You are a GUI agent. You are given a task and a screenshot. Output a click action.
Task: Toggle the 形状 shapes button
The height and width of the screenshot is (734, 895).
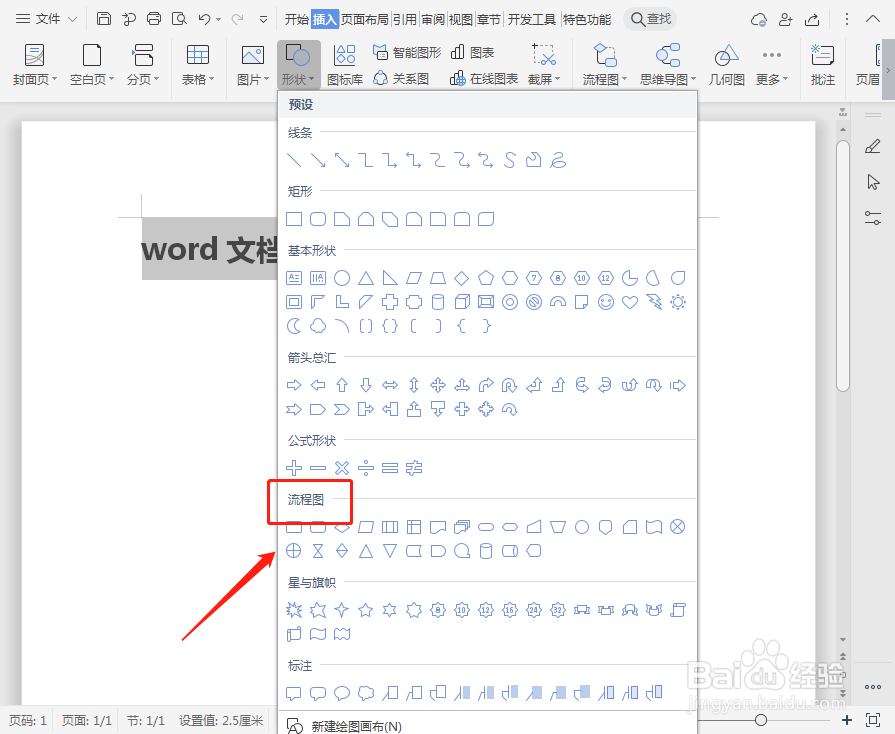click(299, 64)
